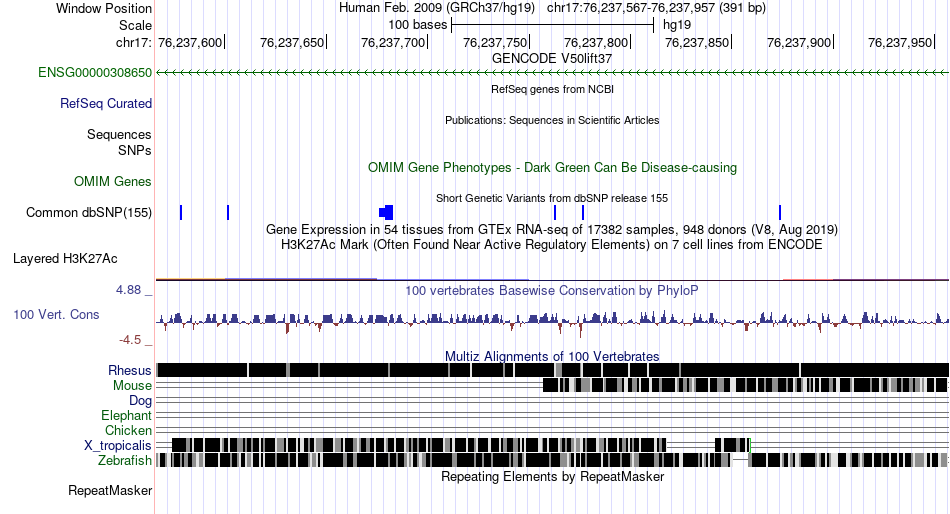950x514 pixels.
Task: Select the Zebrafish alignment row label
Action: (x=125, y=461)
